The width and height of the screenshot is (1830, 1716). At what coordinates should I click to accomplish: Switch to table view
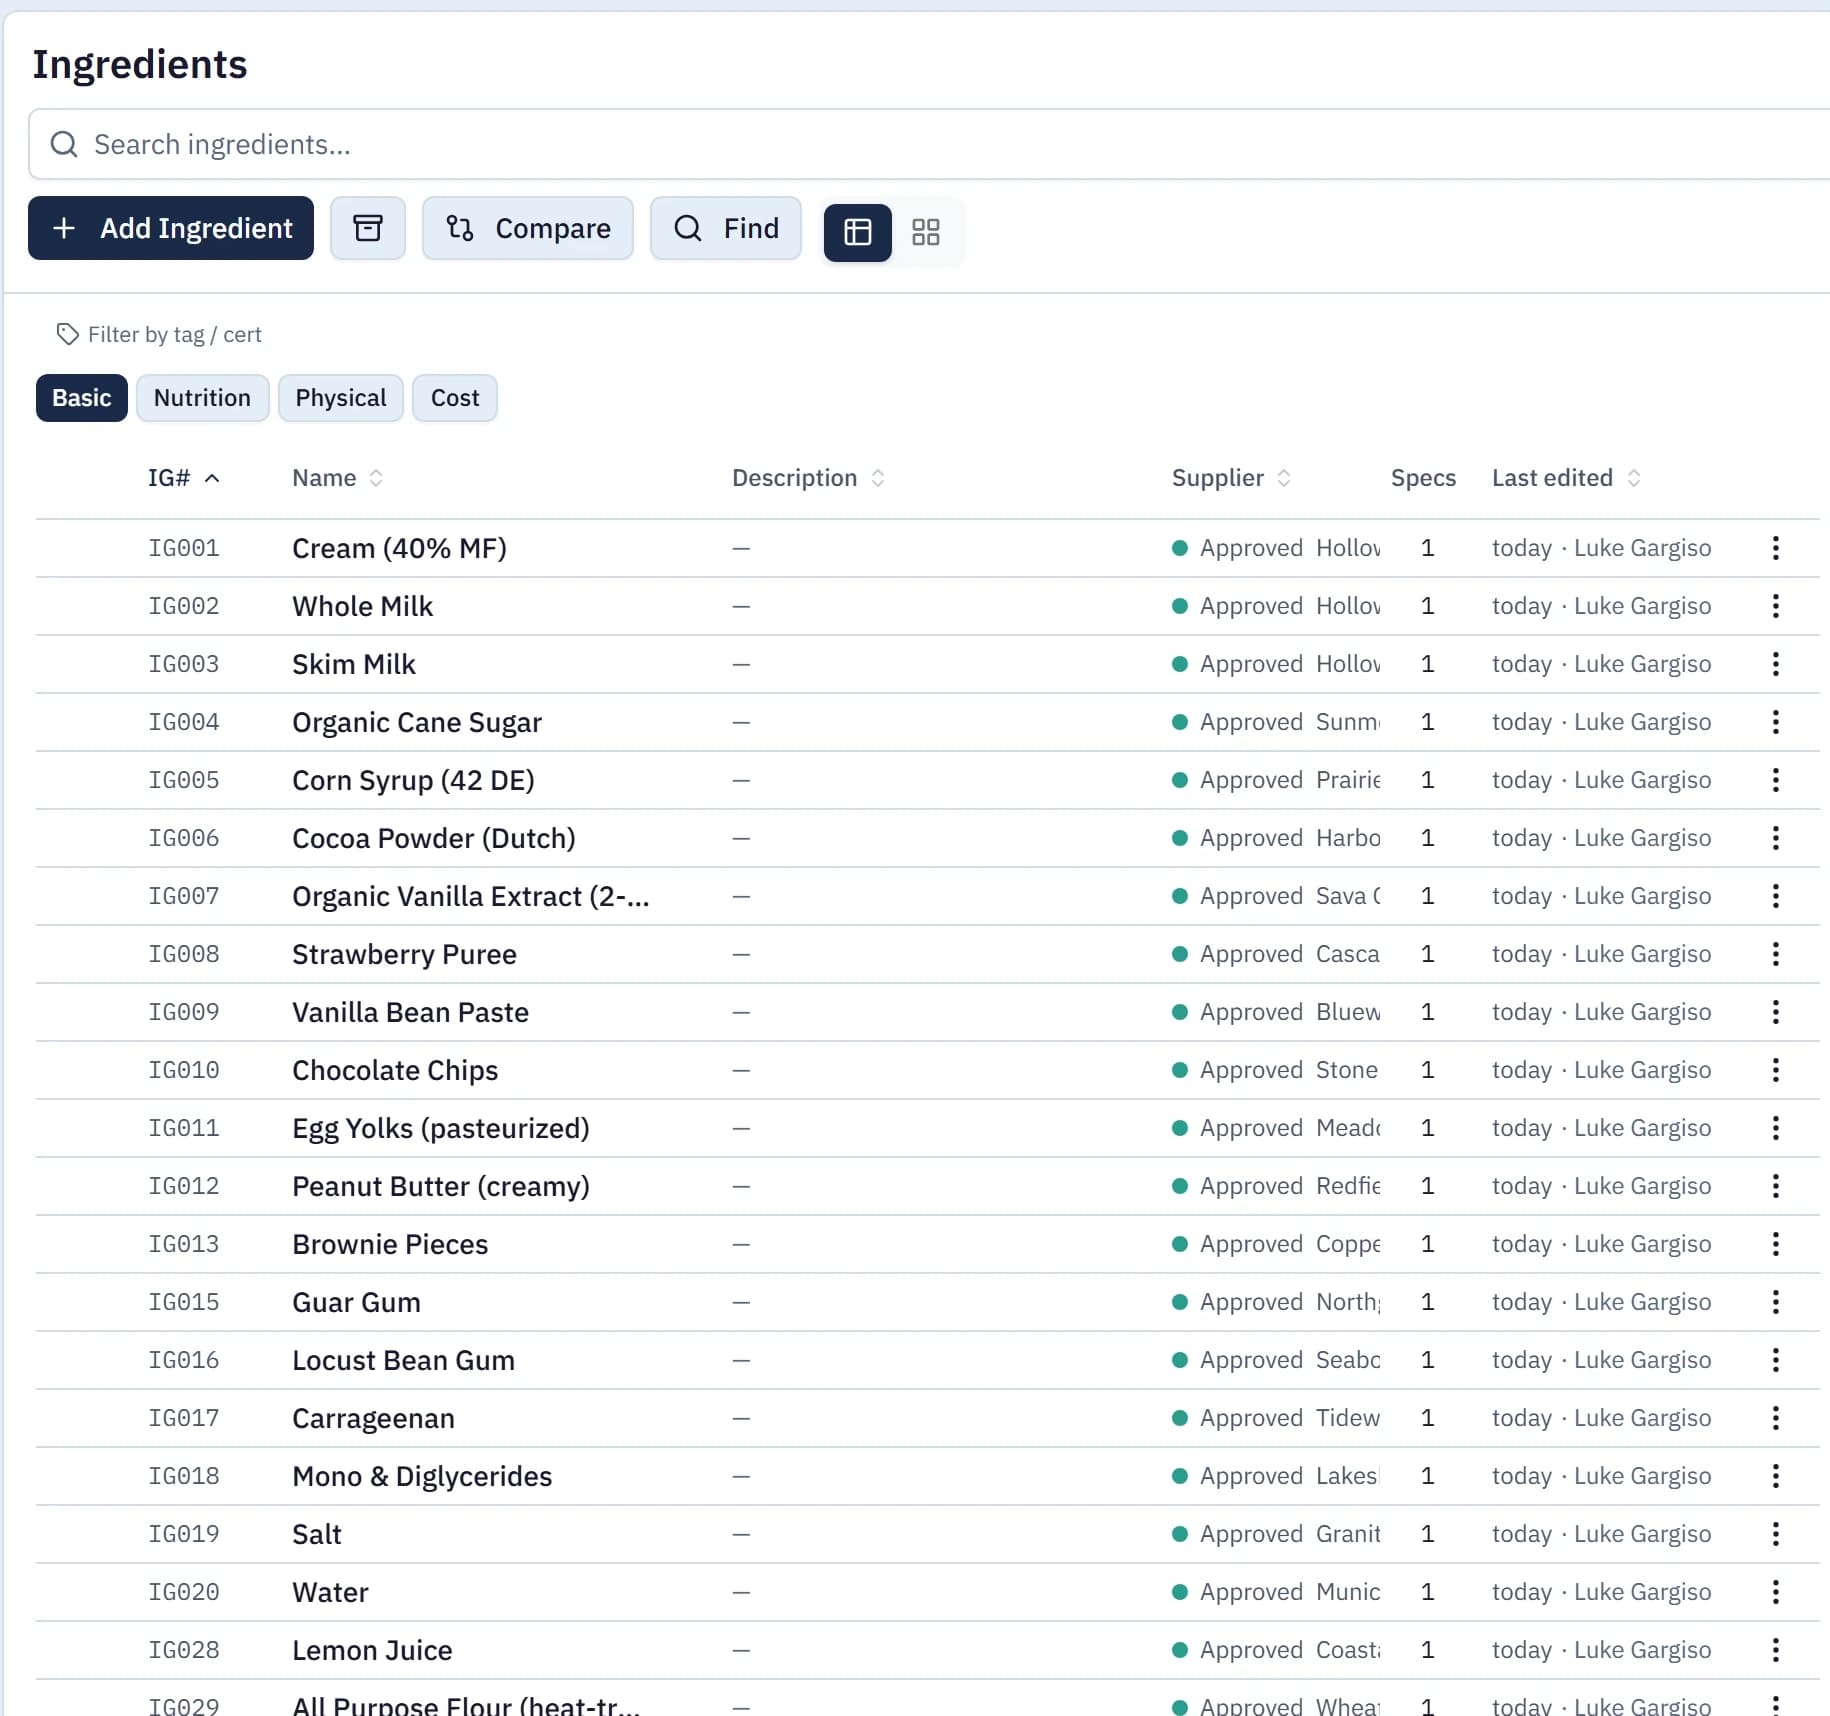[857, 232]
